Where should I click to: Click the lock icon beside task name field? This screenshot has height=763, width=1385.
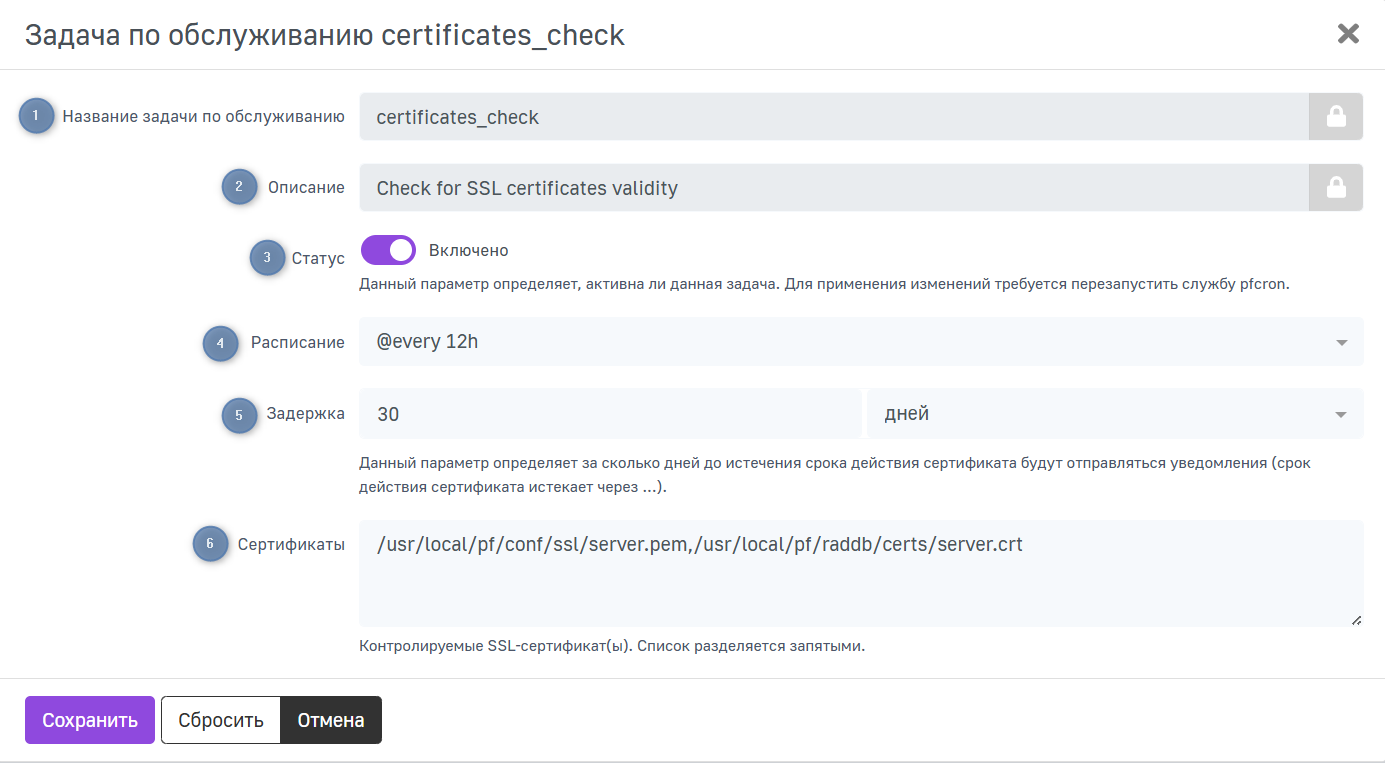pos(1335,117)
